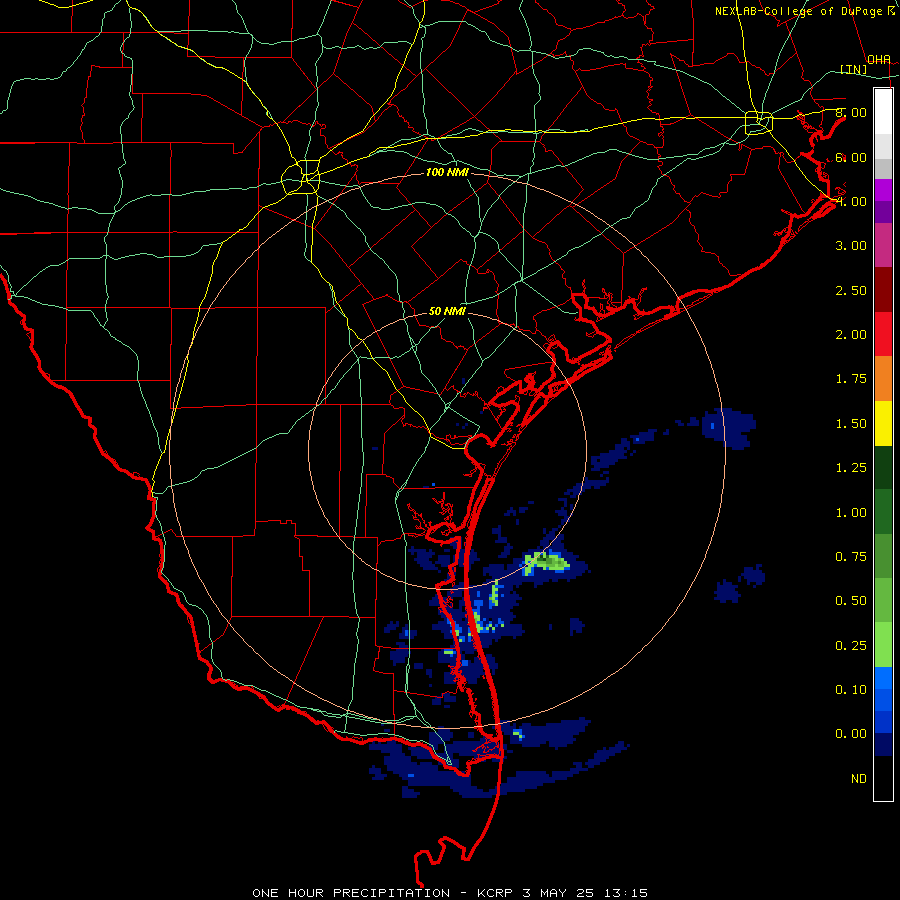Image resolution: width=900 pixels, height=900 pixels.
Task: Click the 1.75 legend value
Action: [x=851, y=379]
